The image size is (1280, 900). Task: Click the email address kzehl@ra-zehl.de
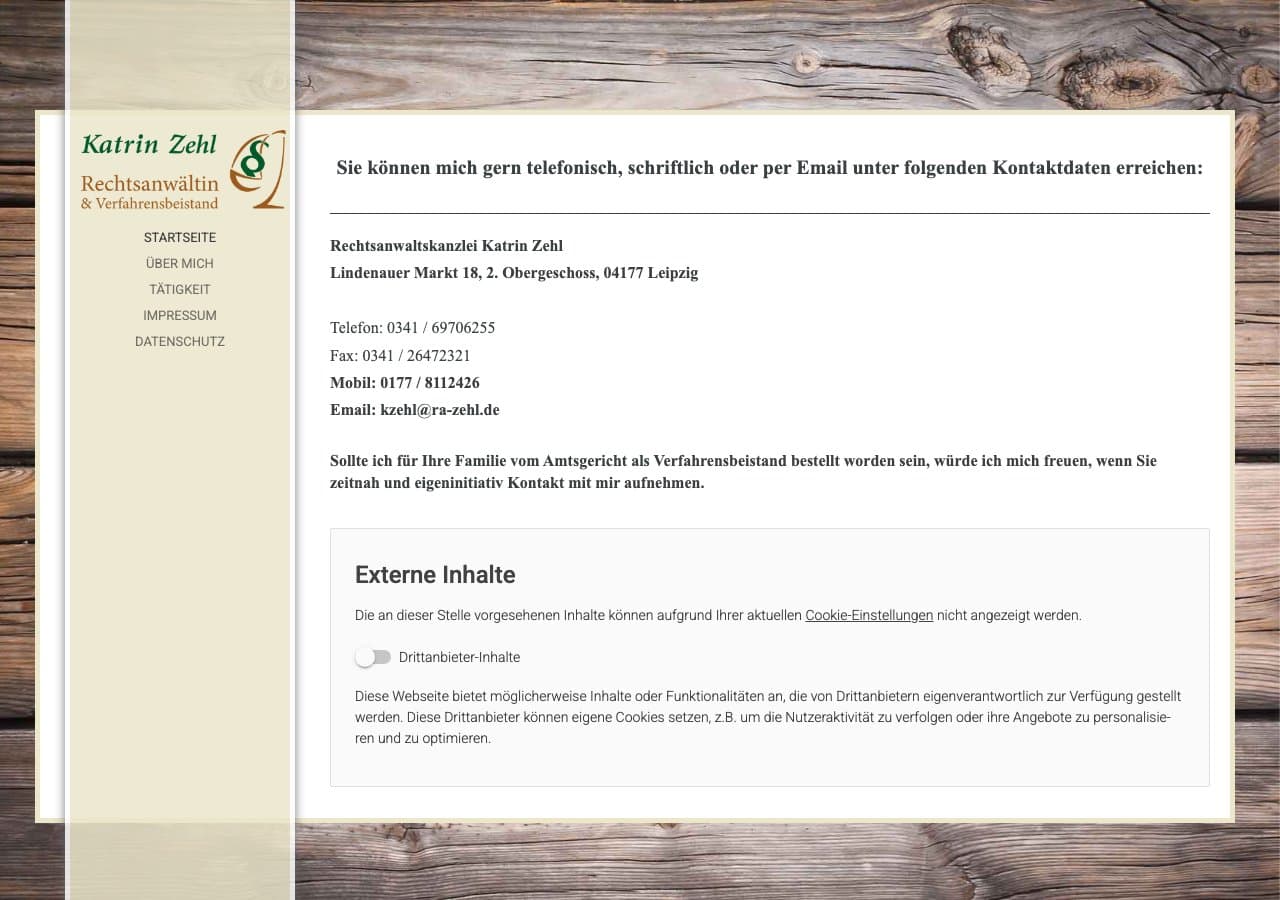(439, 410)
